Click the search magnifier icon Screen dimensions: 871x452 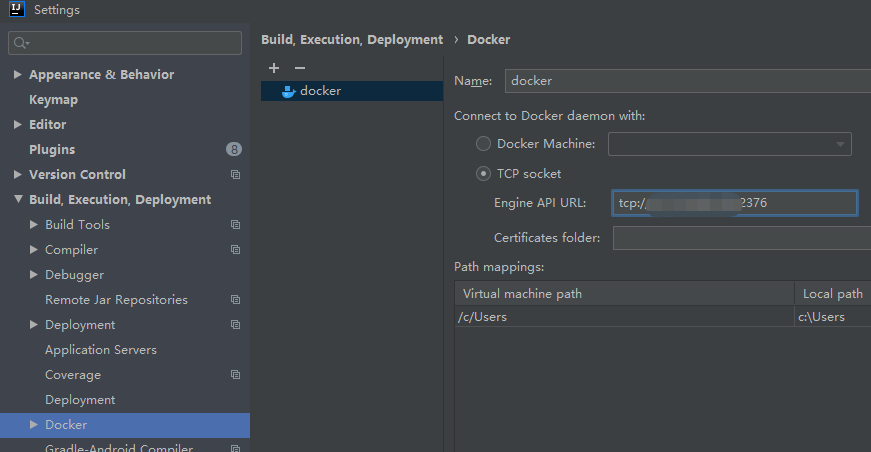coord(21,43)
